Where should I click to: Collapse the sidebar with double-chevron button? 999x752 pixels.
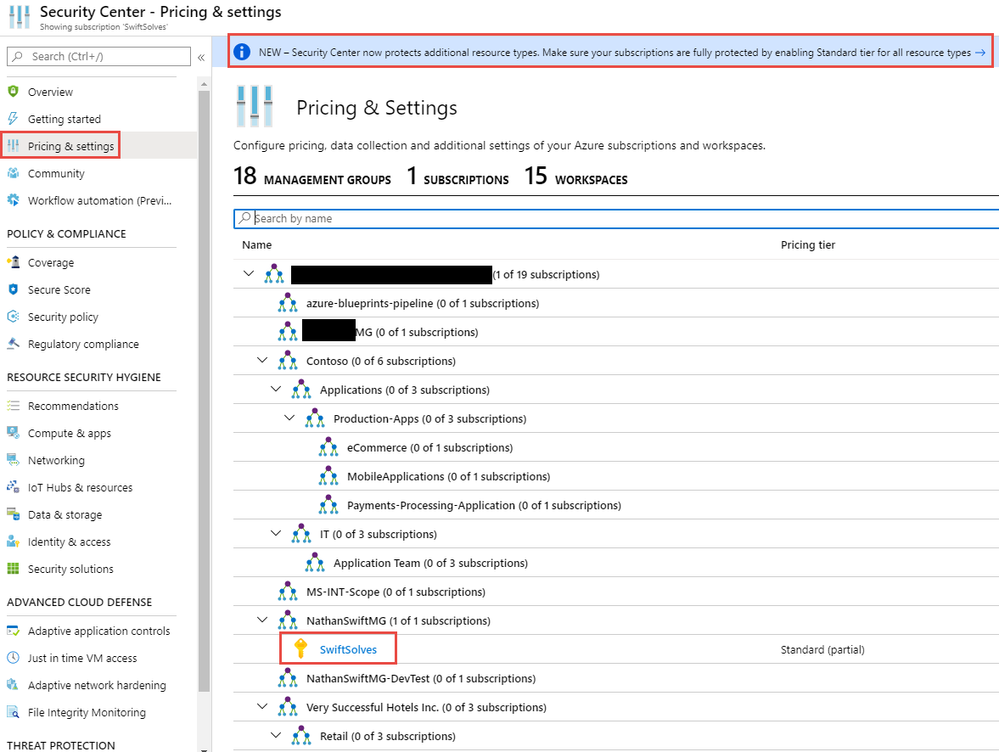click(201, 57)
